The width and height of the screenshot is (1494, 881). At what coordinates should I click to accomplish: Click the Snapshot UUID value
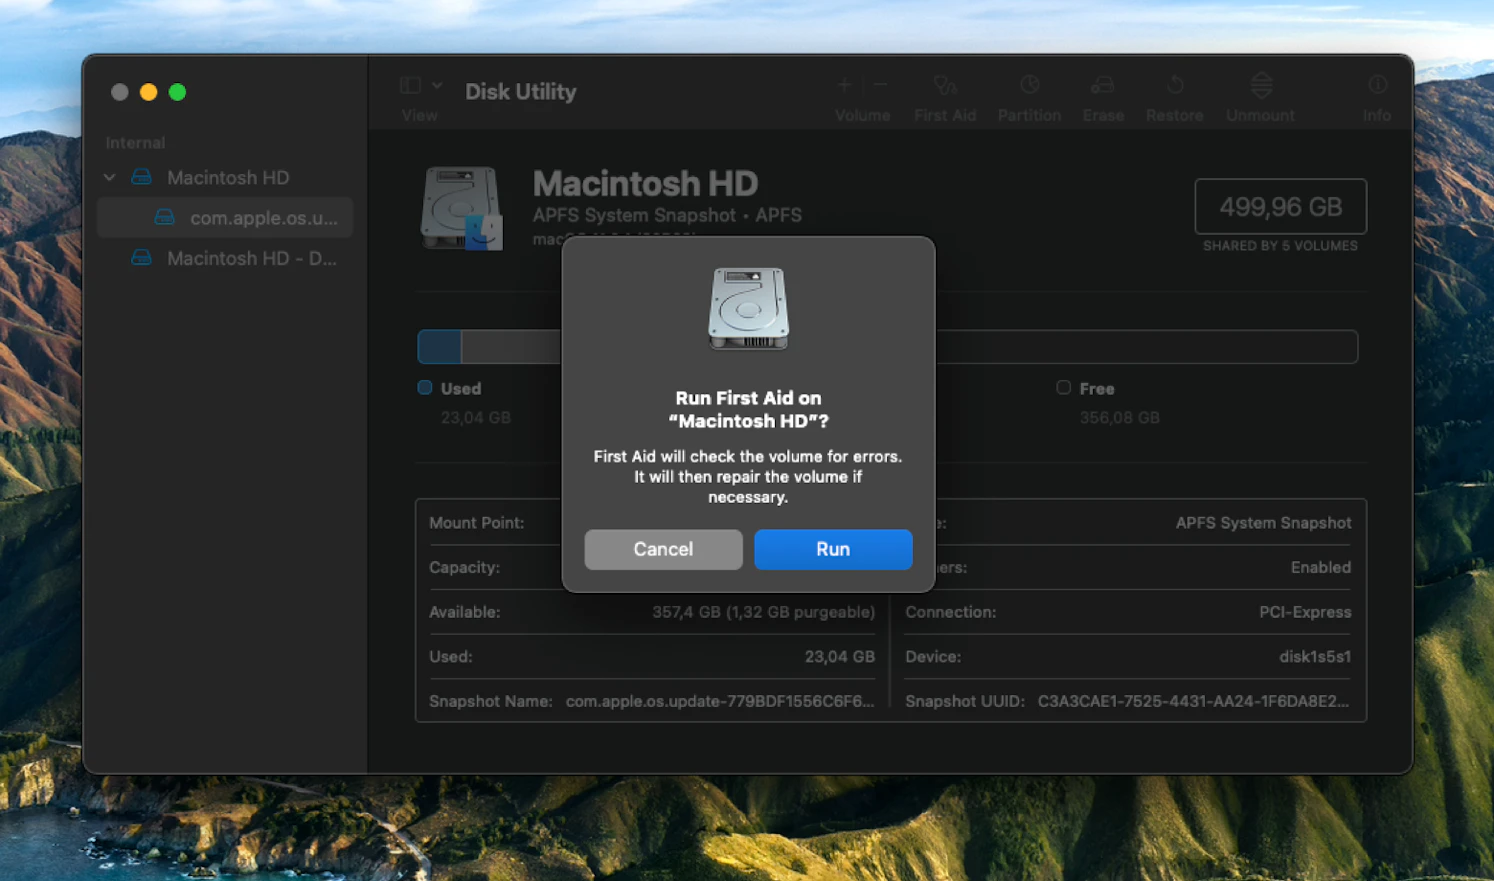point(1193,701)
